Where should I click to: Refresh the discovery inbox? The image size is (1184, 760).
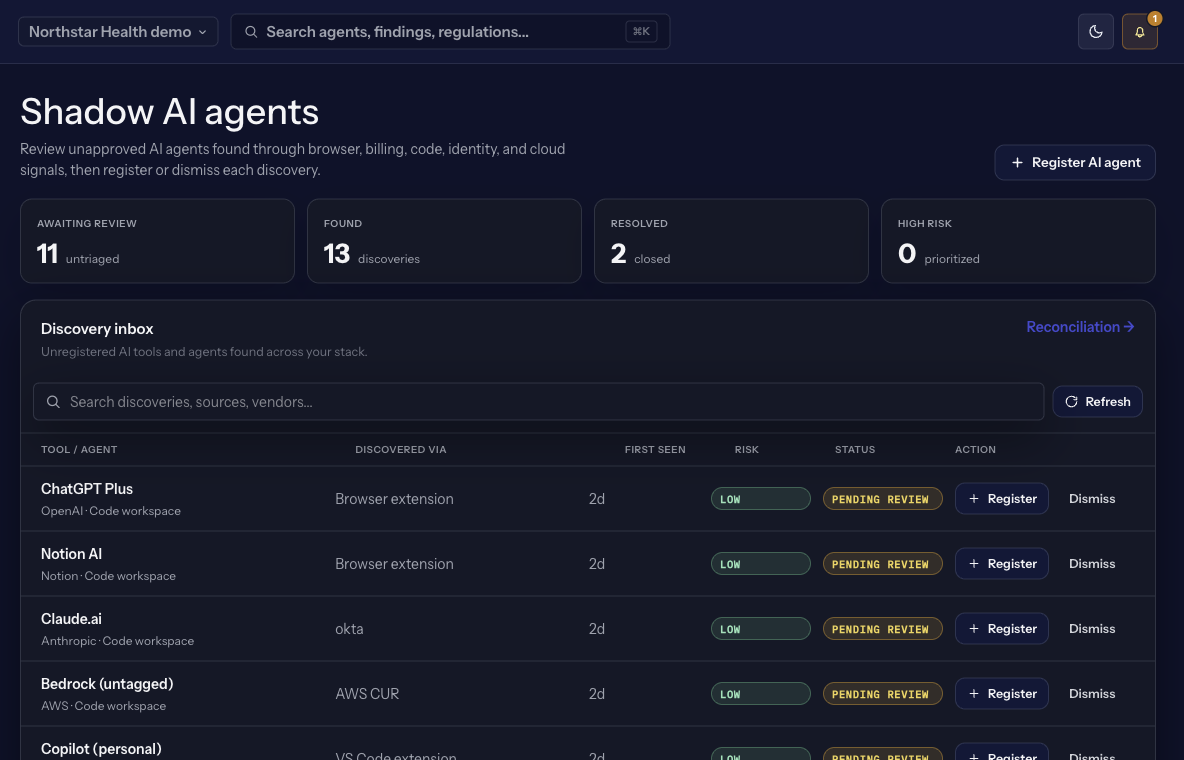coord(1097,402)
